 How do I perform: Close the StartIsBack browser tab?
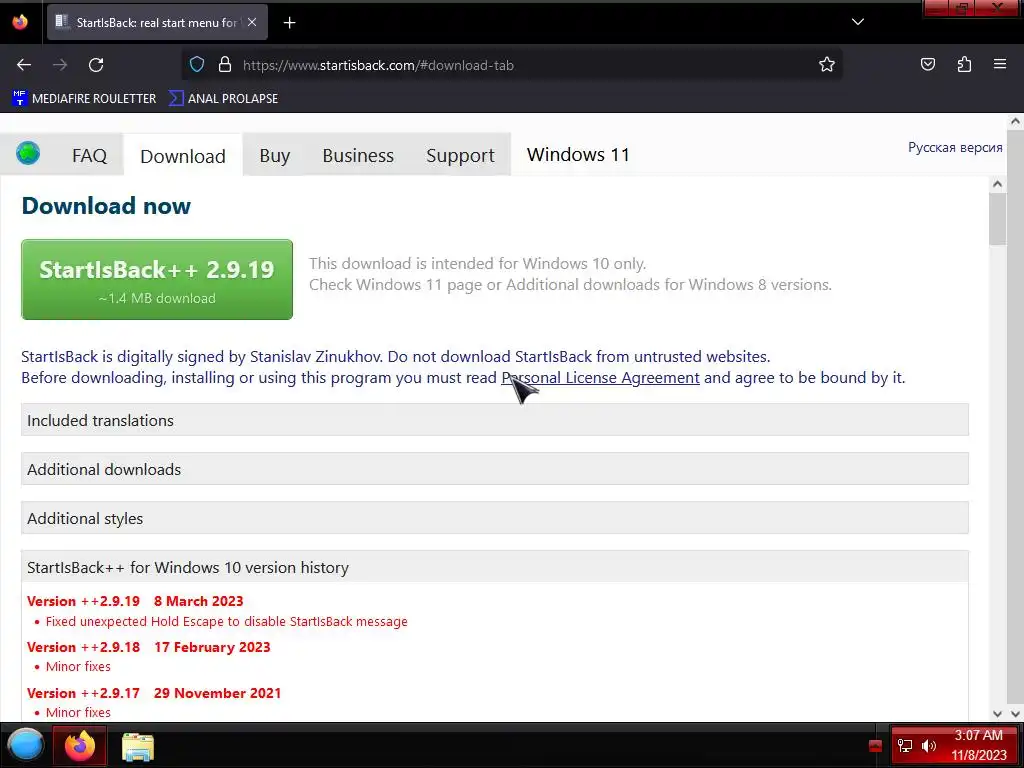252,22
